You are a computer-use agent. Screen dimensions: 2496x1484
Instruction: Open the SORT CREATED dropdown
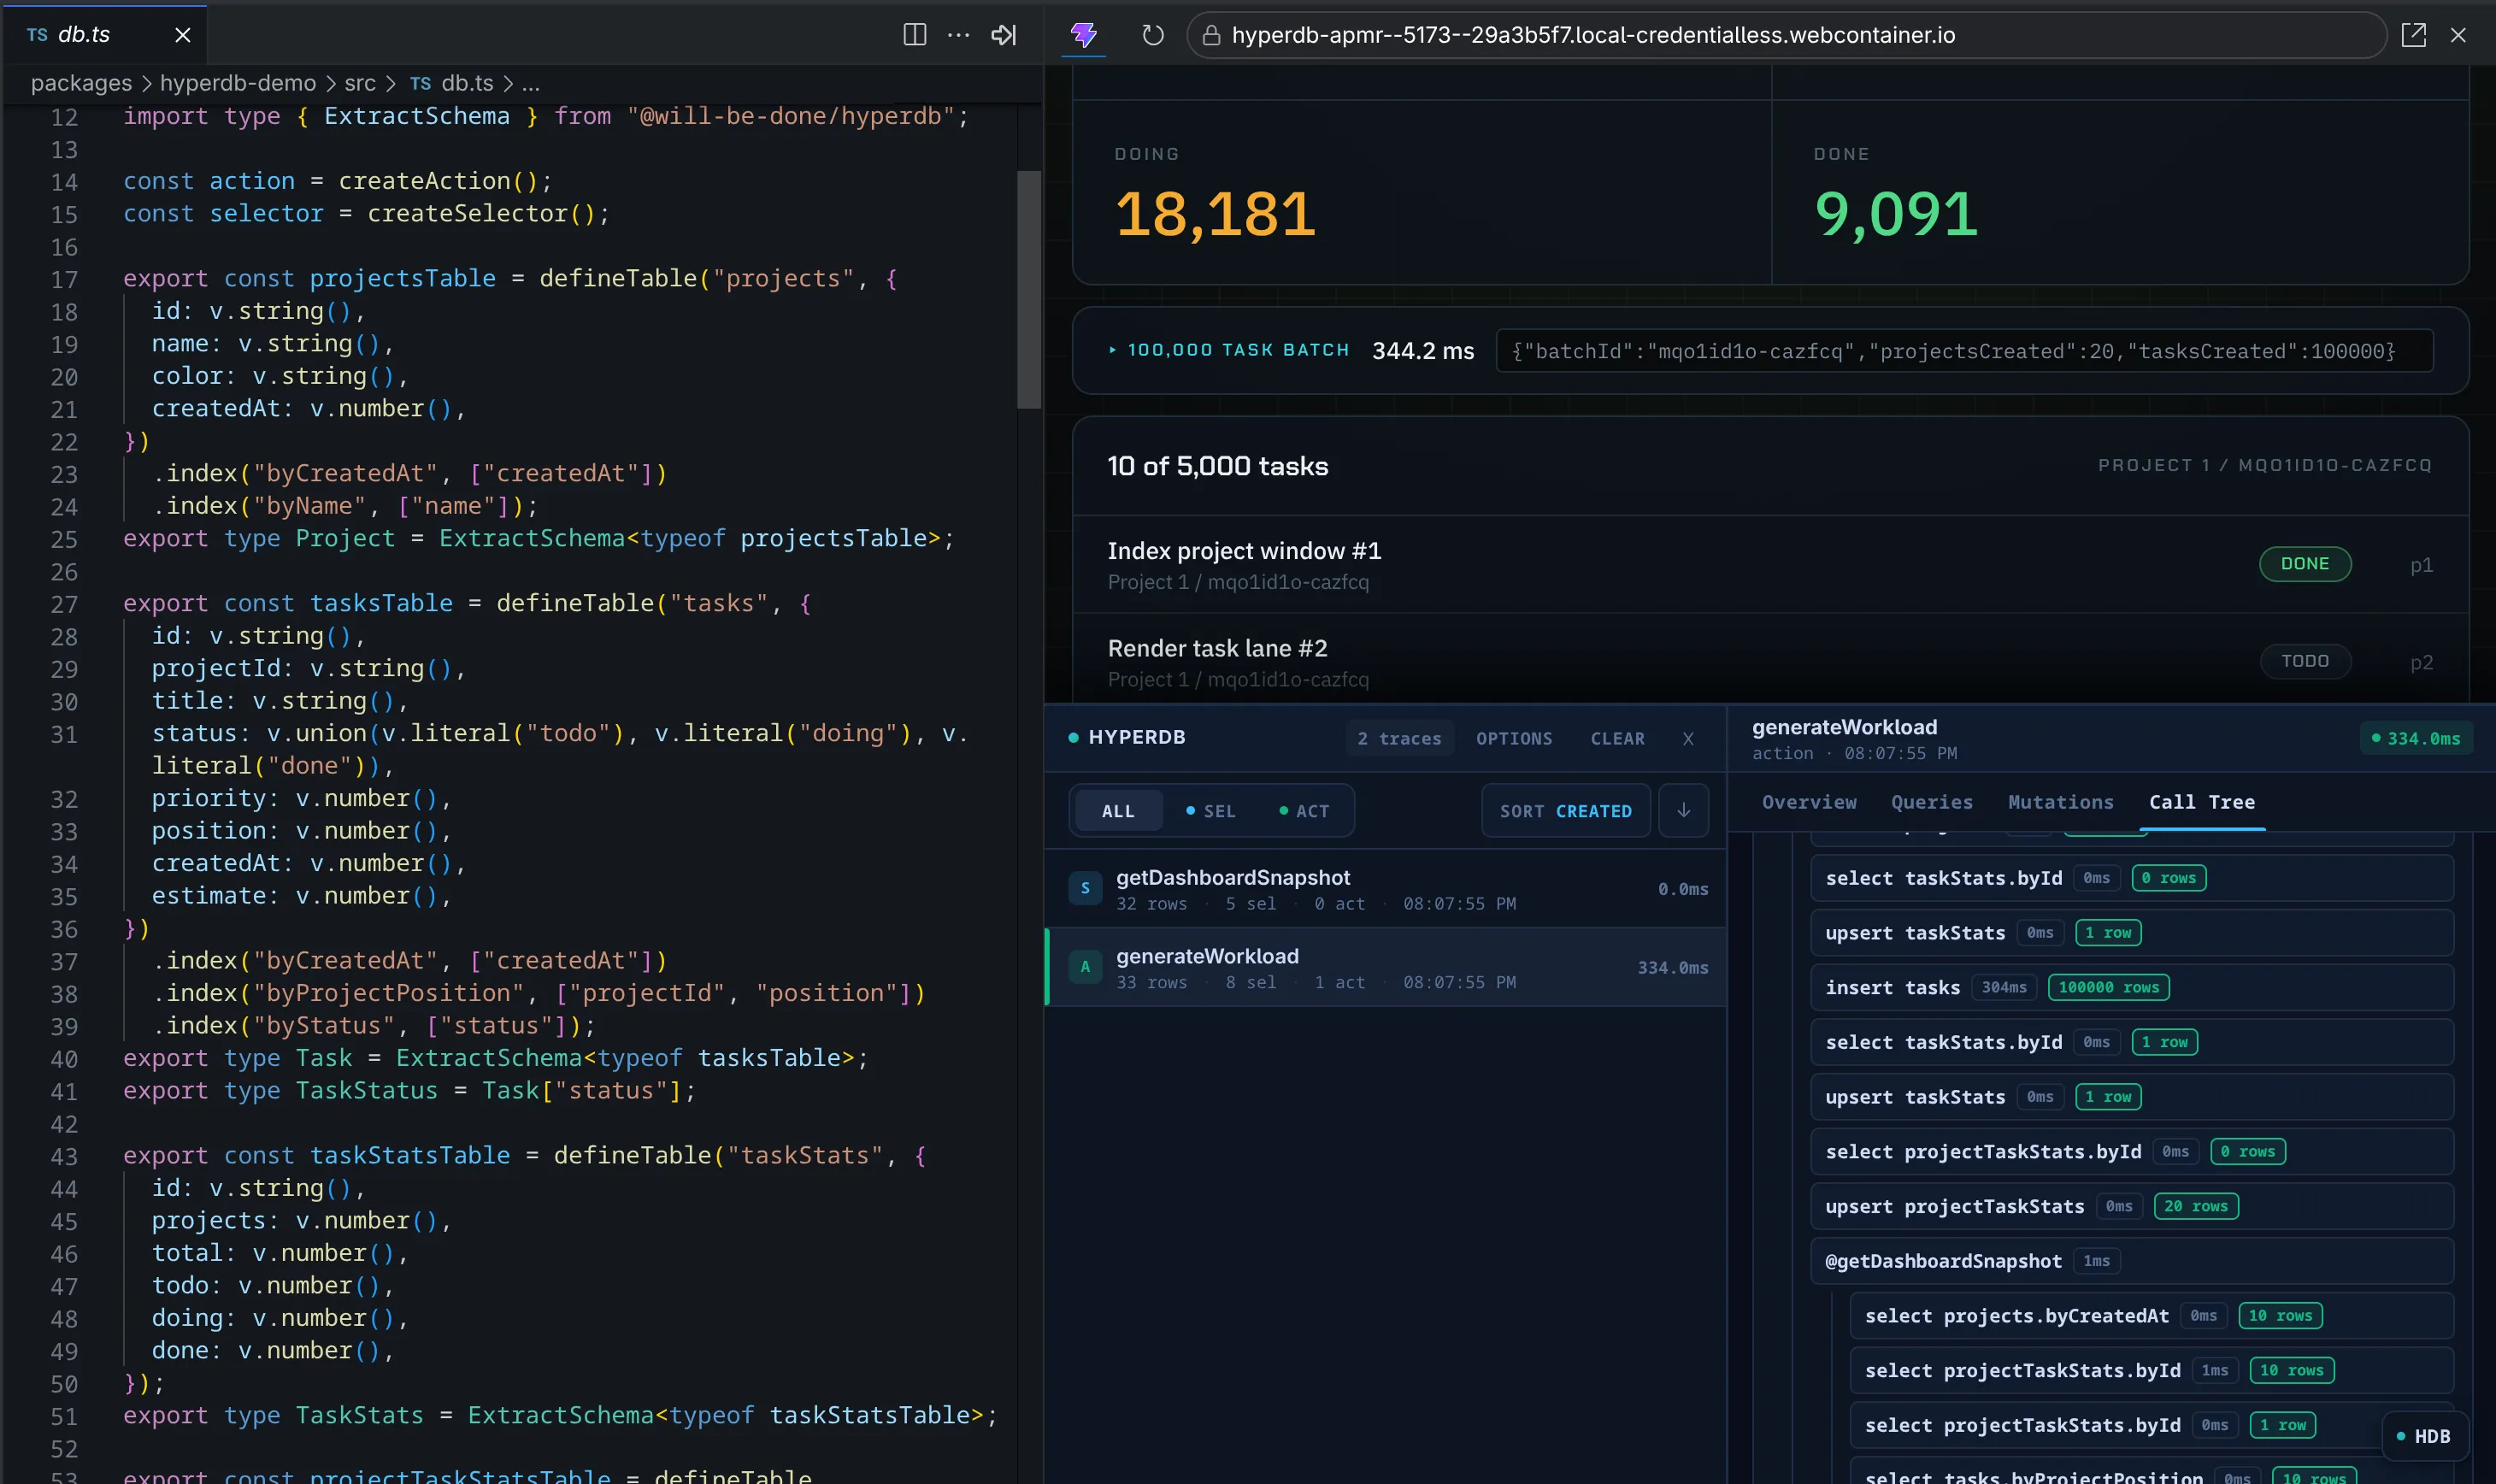[1565, 811]
